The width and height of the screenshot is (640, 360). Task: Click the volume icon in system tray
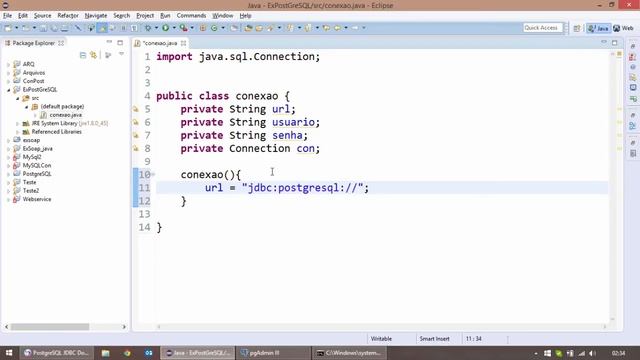[x=593, y=353]
